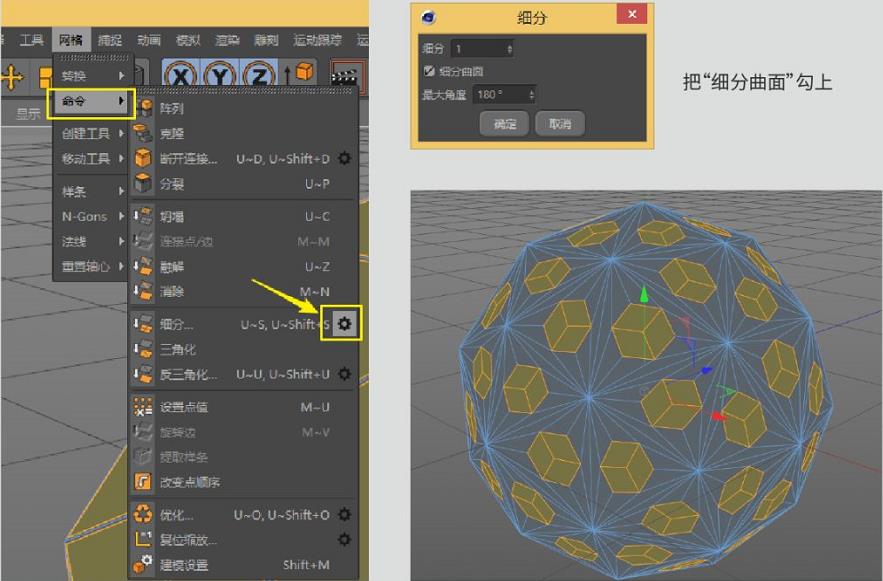883x581 pixels.
Task: Click the 优化 command icon
Action: (x=143, y=515)
